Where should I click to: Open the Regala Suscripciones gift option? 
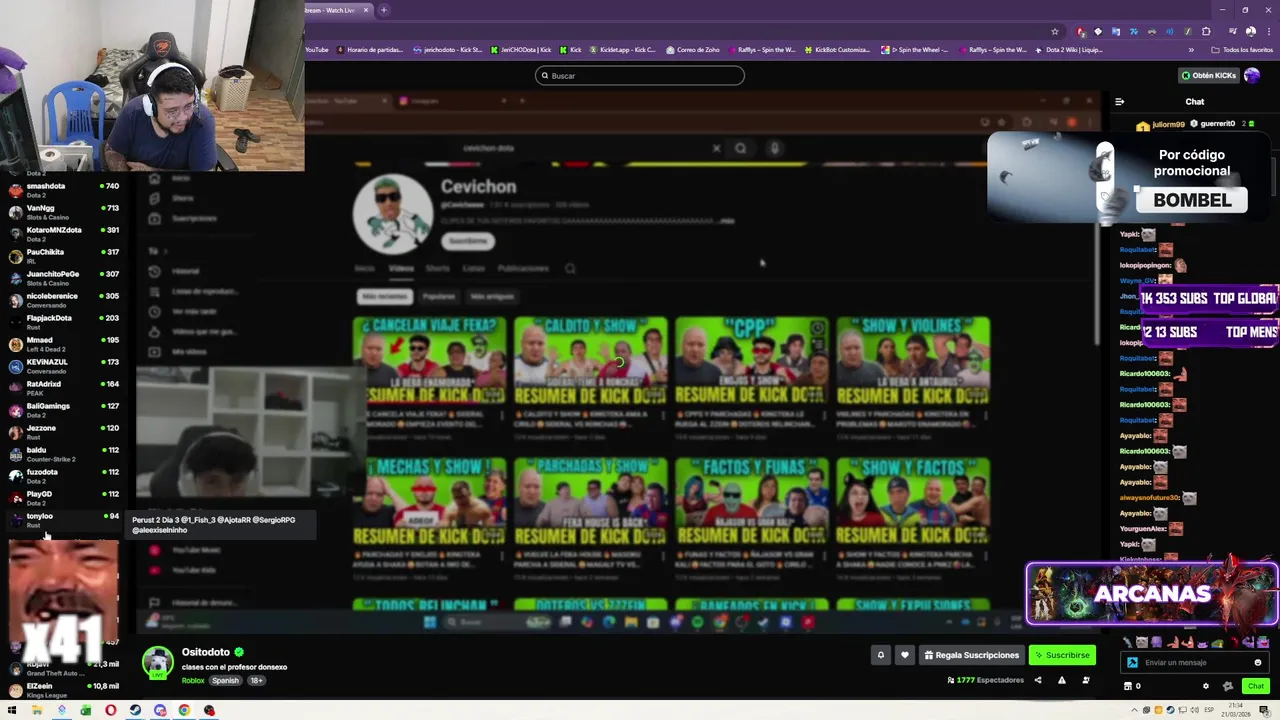click(x=971, y=655)
